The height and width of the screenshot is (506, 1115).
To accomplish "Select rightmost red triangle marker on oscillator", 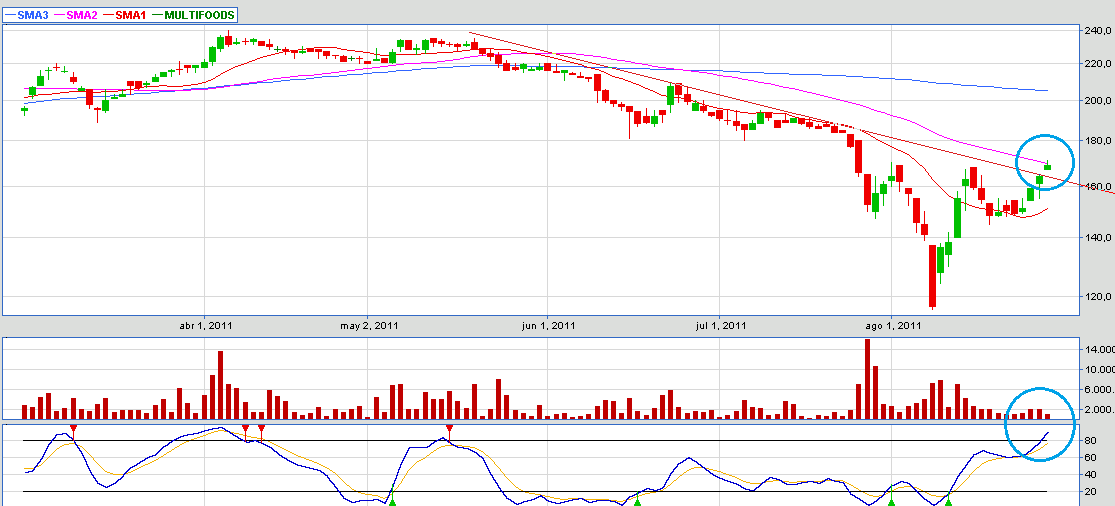I will (449, 429).
